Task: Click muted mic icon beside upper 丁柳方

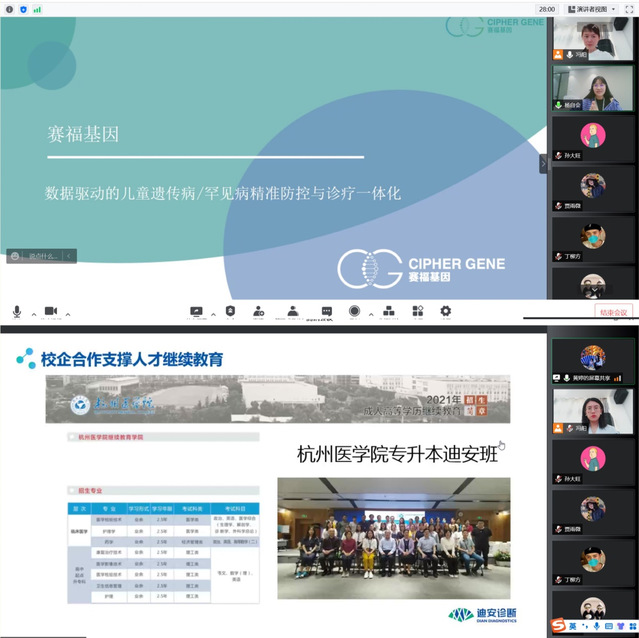Action: (x=558, y=256)
